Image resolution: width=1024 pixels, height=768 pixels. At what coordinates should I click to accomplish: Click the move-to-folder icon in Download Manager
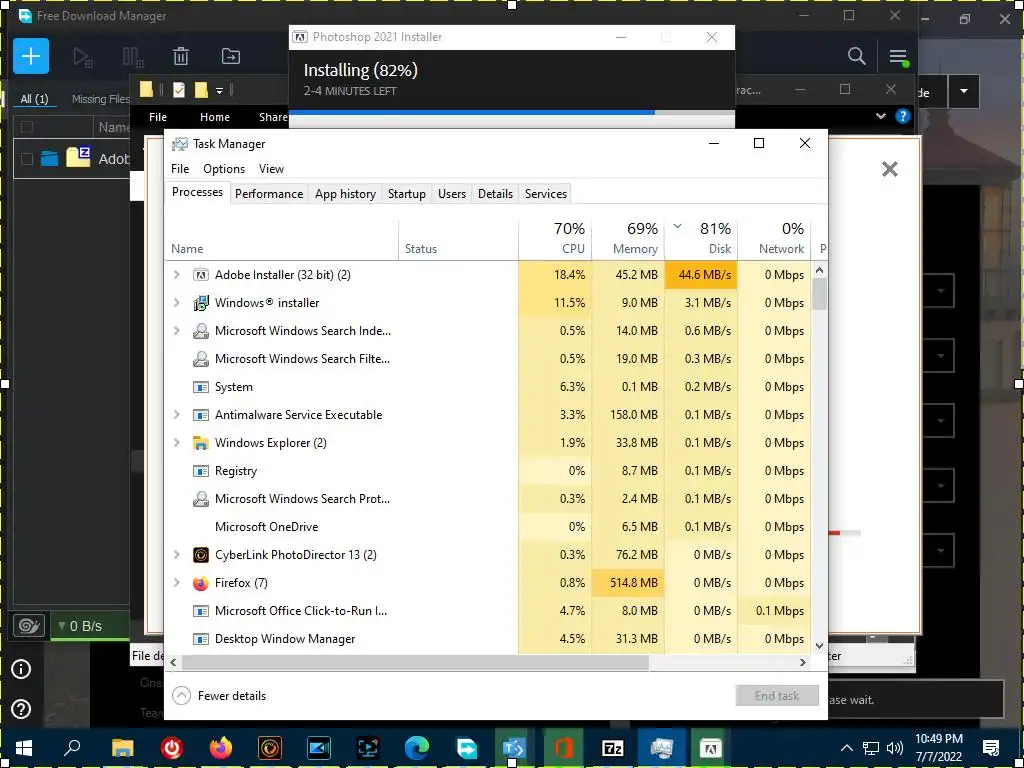click(231, 56)
